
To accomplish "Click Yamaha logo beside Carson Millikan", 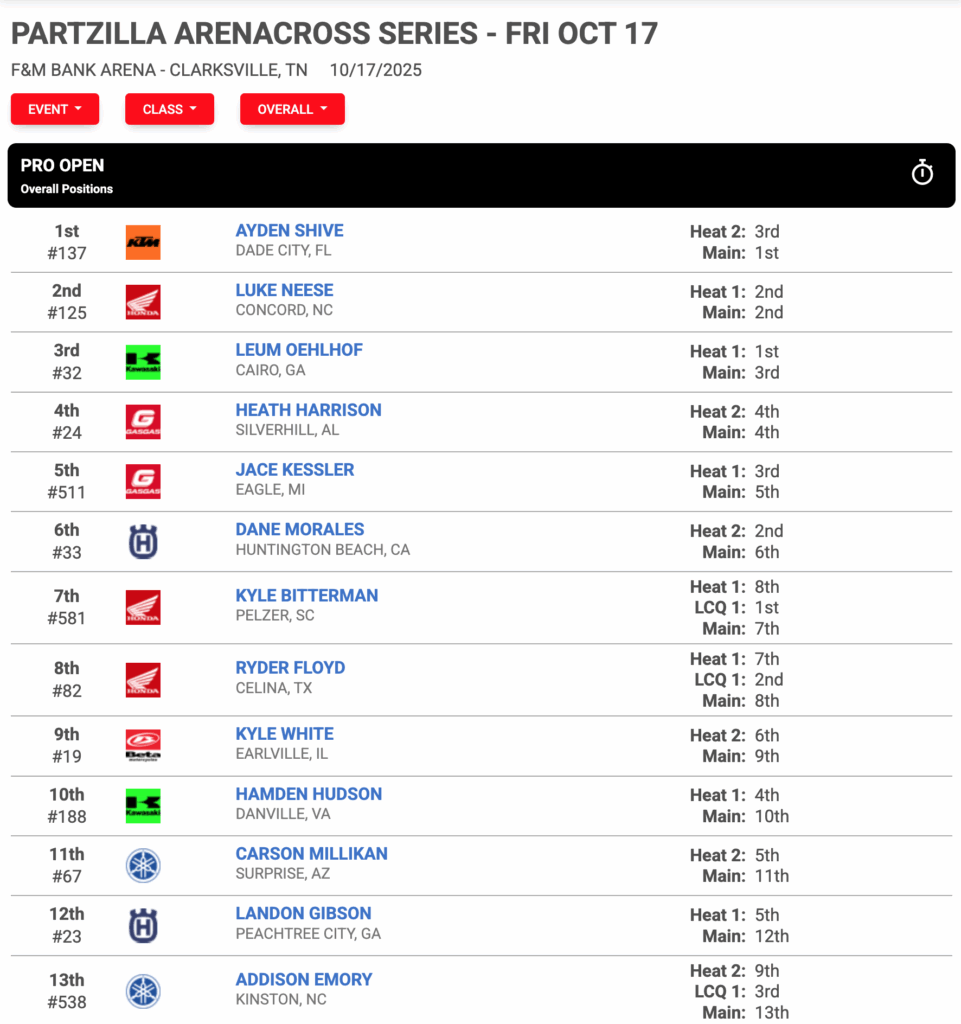I will pos(143,865).
